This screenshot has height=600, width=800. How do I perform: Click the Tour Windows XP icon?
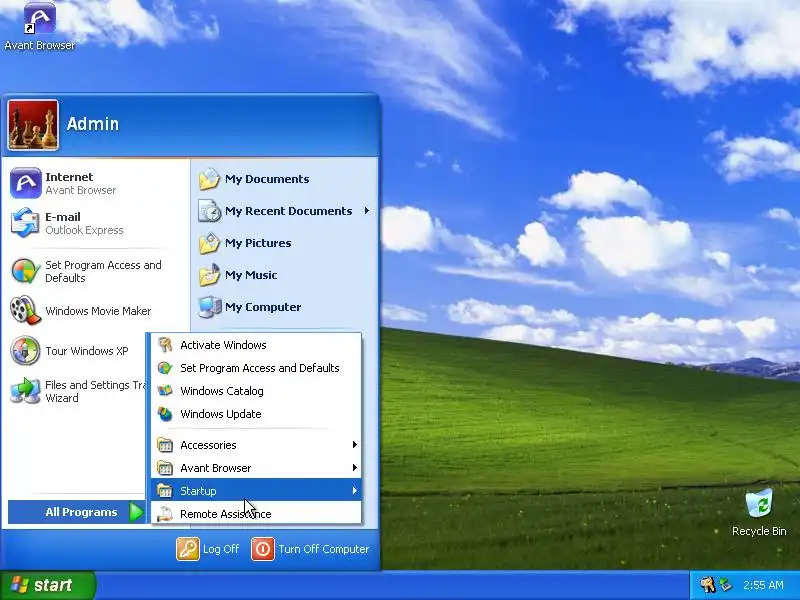[x=26, y=351]
